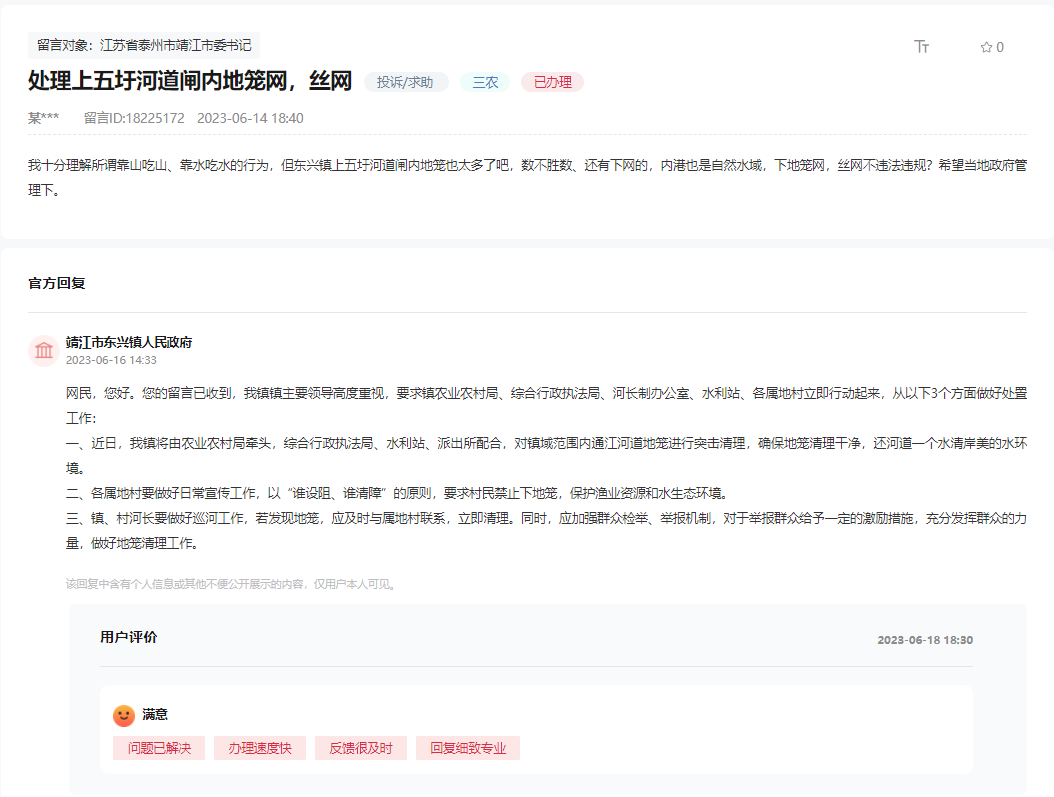Click the smiling satisfaction emoji icon
The height and width of the screenshot is (797, 1054).
[123, 714]
